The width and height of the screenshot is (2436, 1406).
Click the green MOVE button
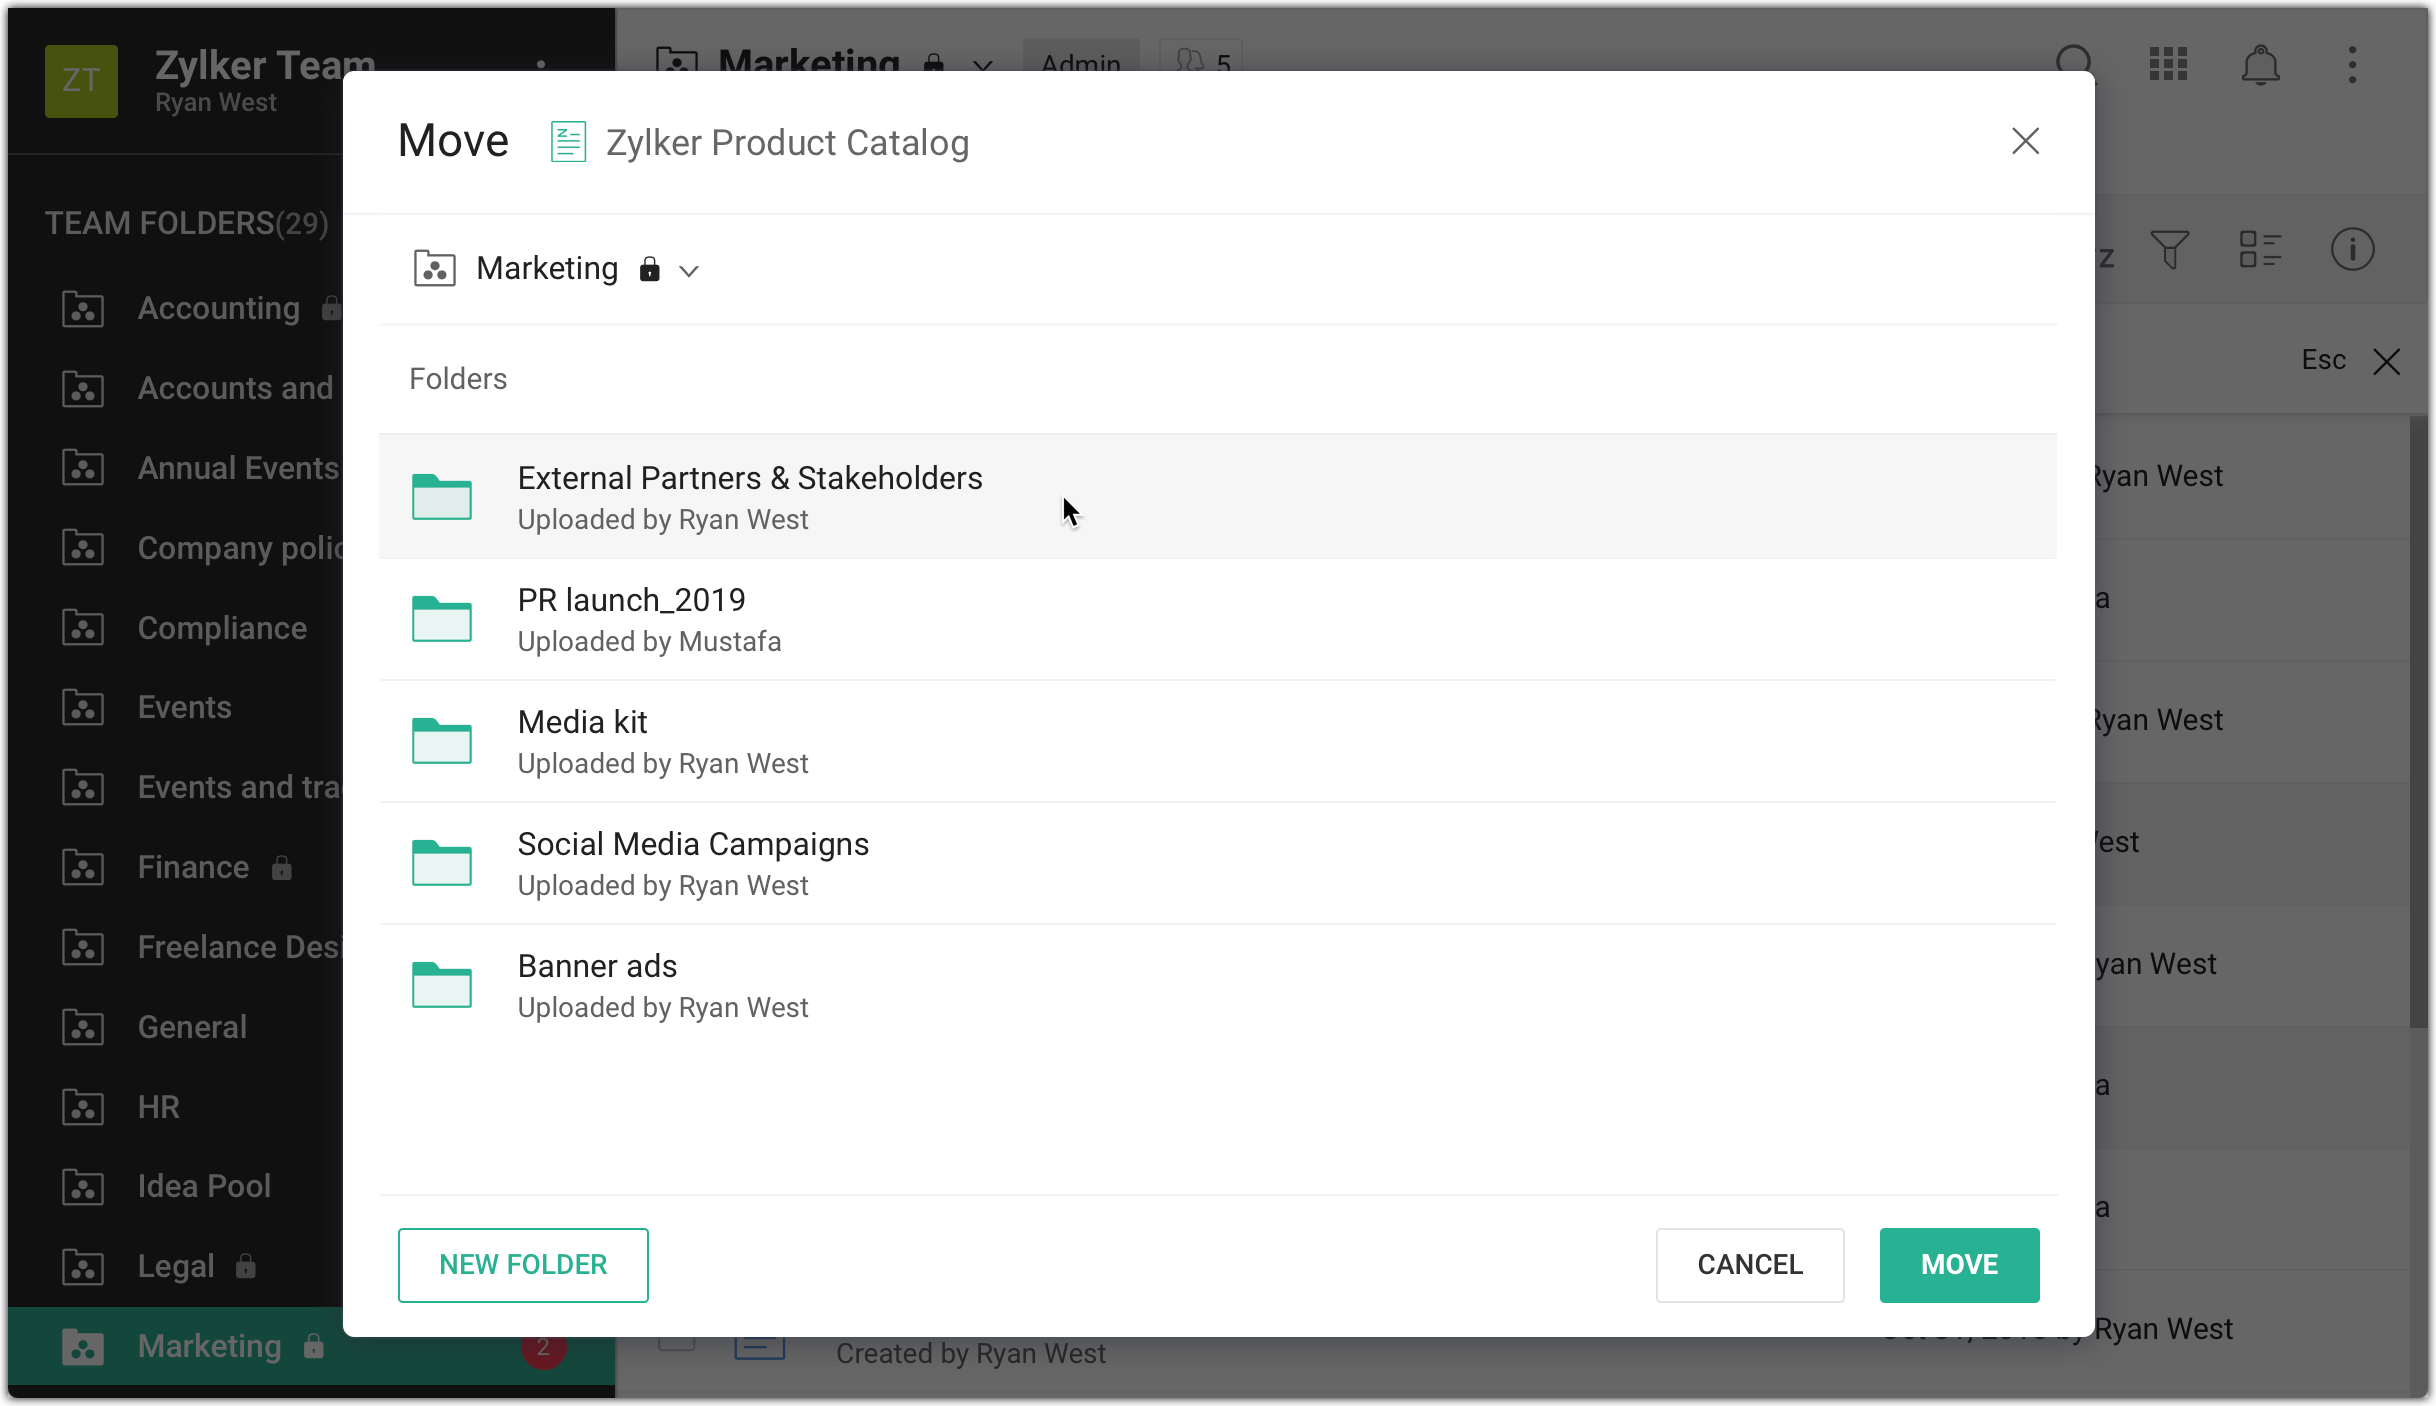tap(1959, 1265)
